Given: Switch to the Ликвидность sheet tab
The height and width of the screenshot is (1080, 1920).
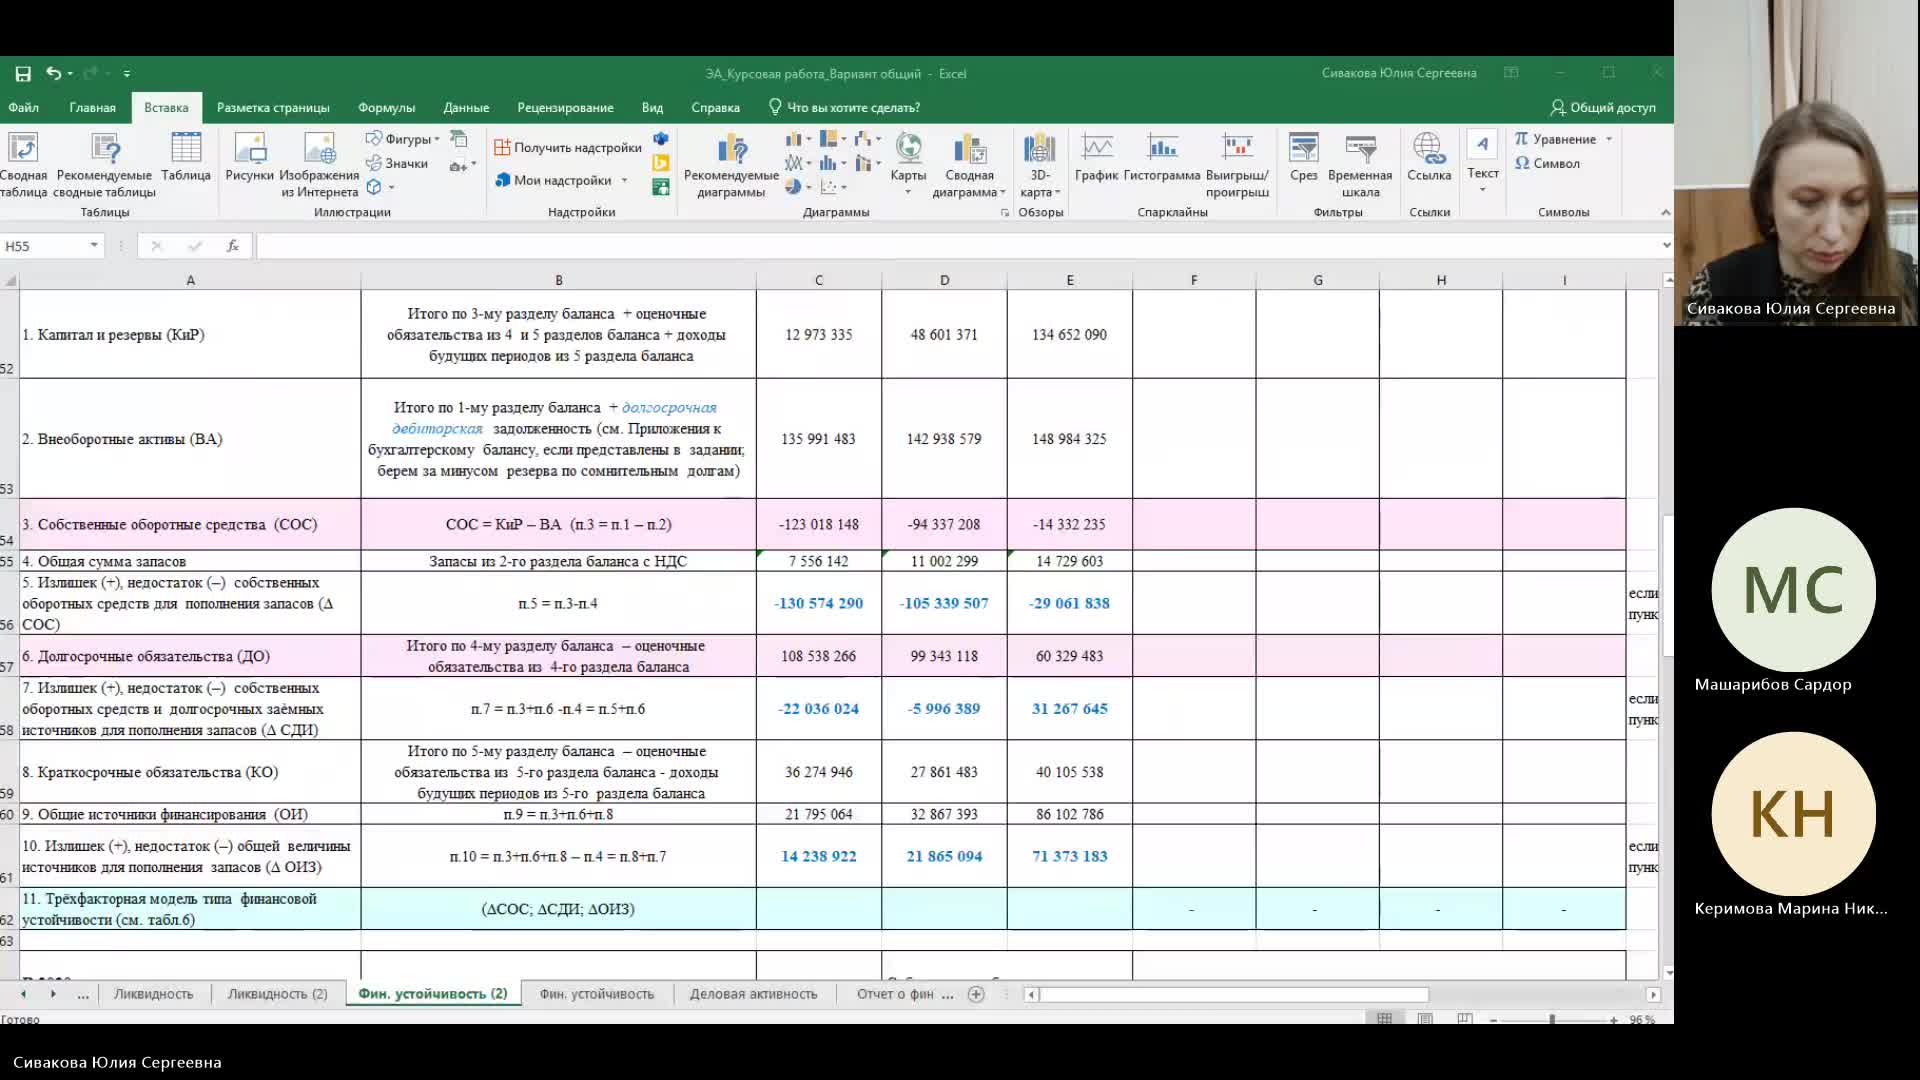Looking at the screenshot, I should 153,994.
